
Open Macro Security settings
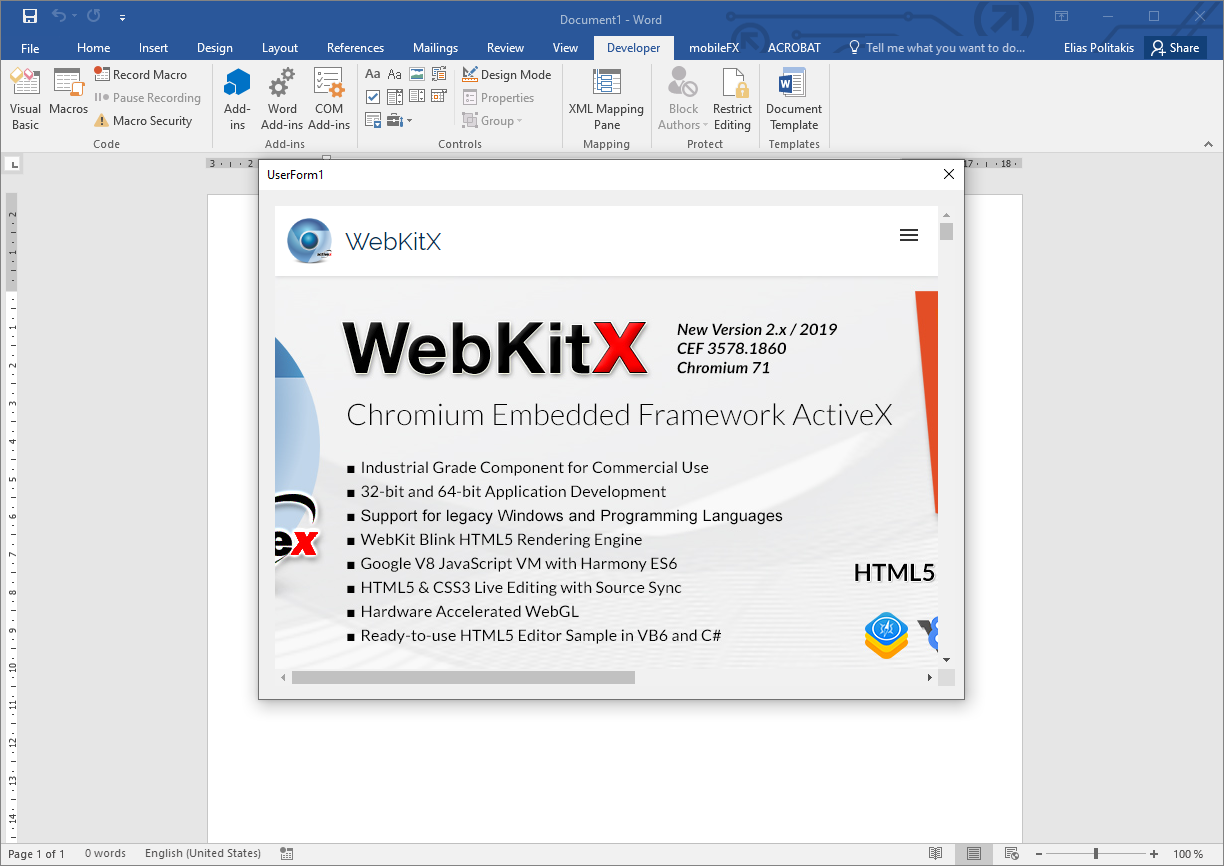click(142, 120)
